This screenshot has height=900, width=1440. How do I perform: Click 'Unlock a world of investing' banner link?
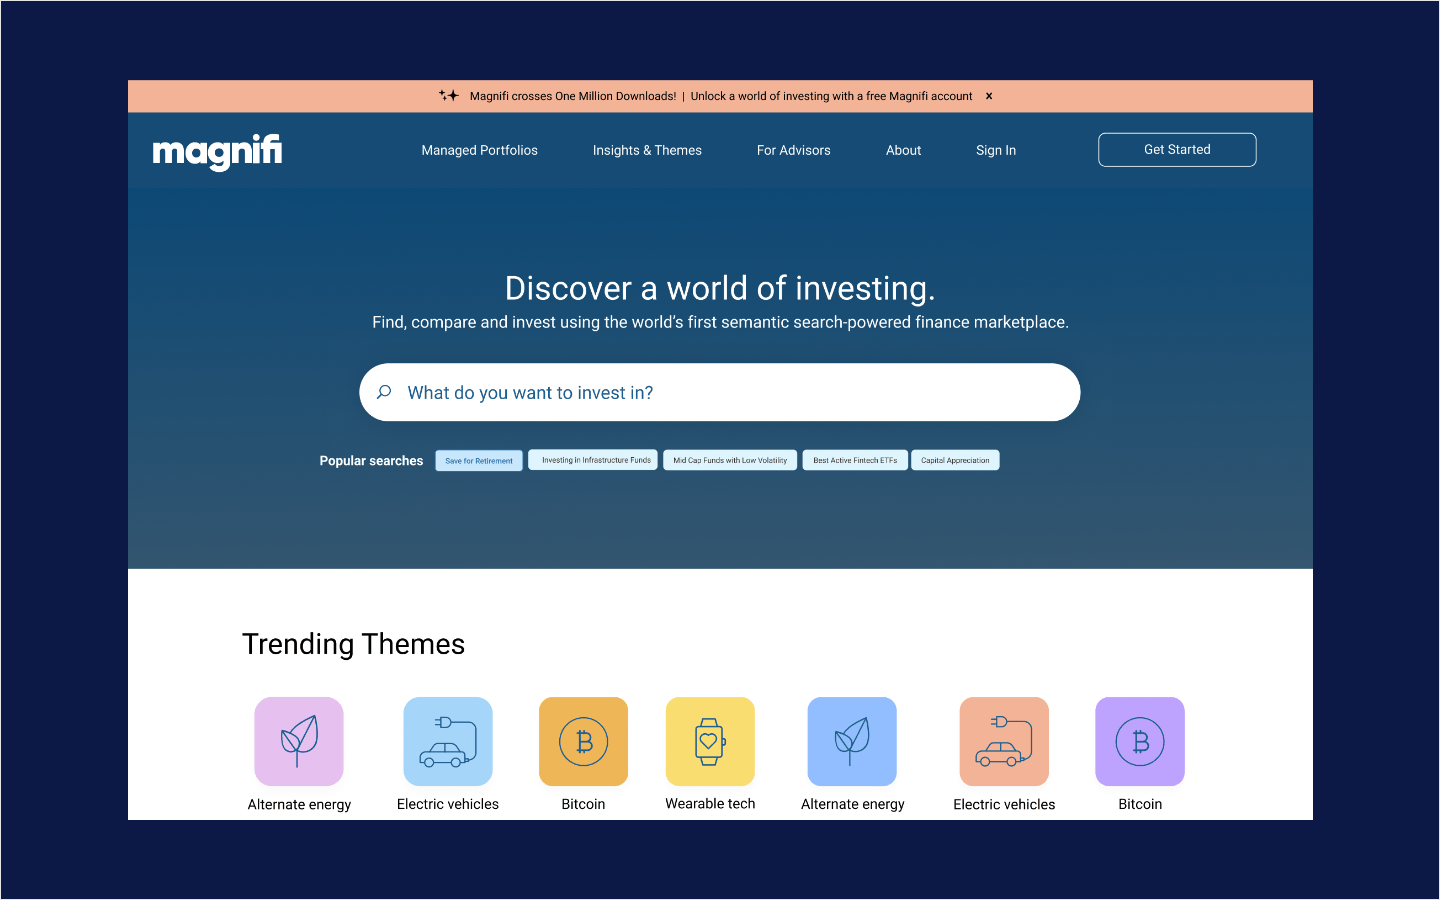tap(831, 96)
